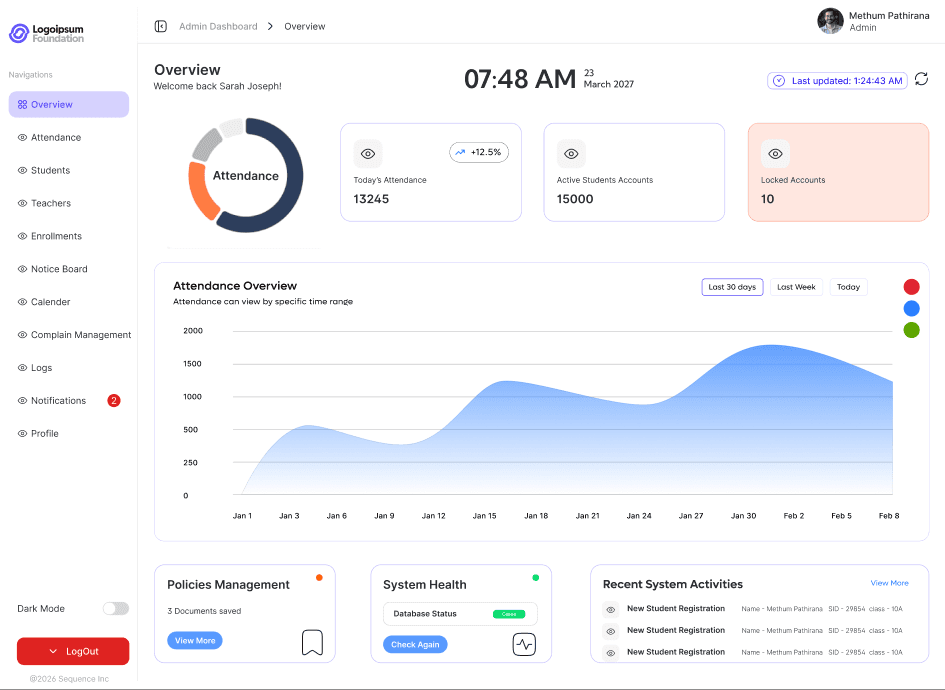Image resolution: width=945 pixels, height=690 pixels.
Task: Click the eye icon next to Calender
Action: coord(22,302)
